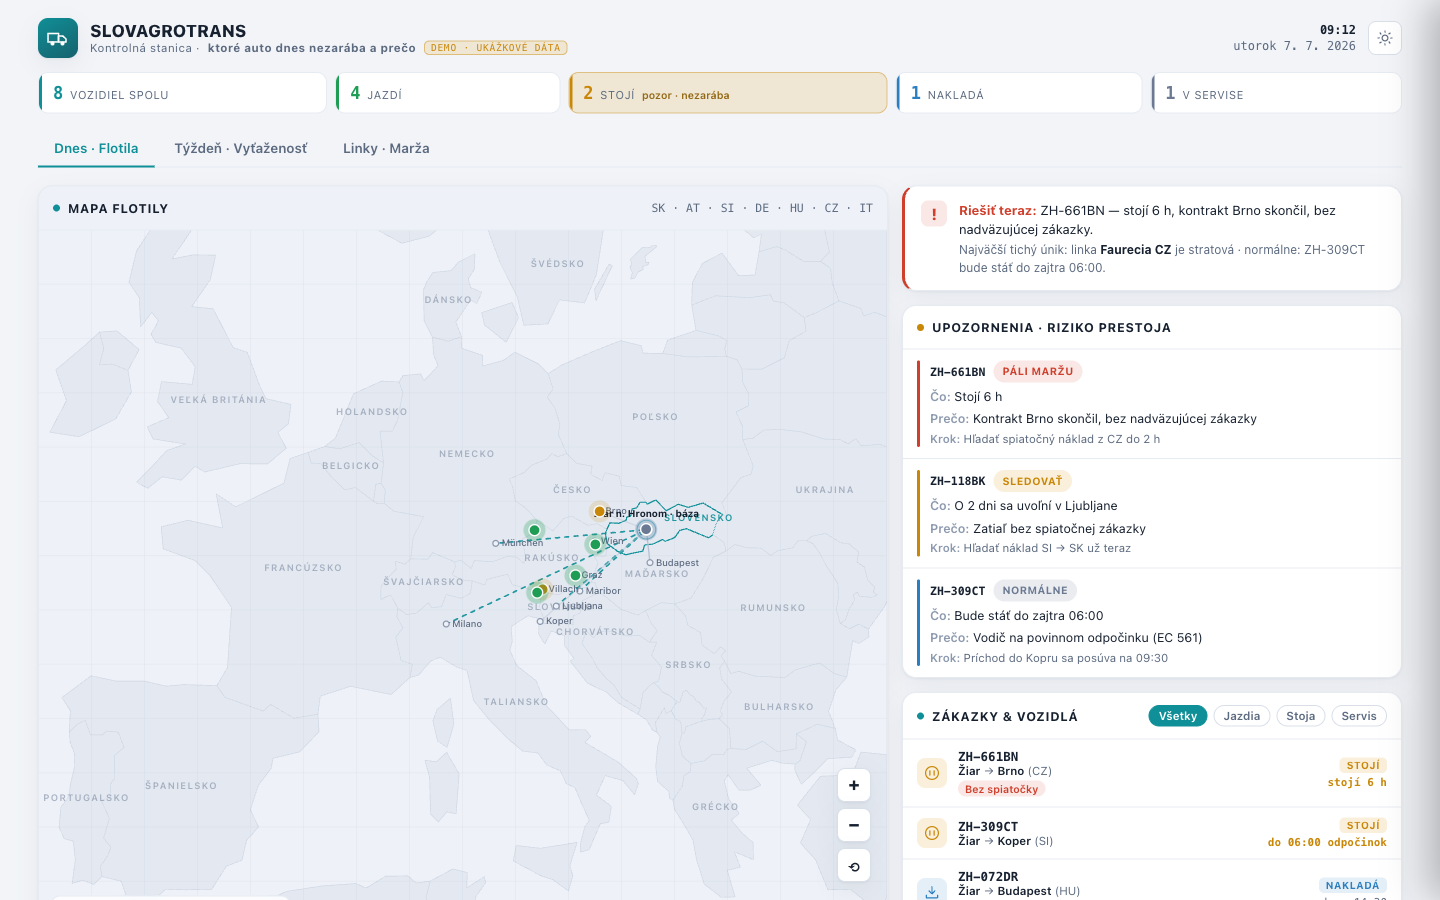Click the Koper destination point on map
Image resolution: width=1440 pixels, height=900 pixels.
click(540, 621)
